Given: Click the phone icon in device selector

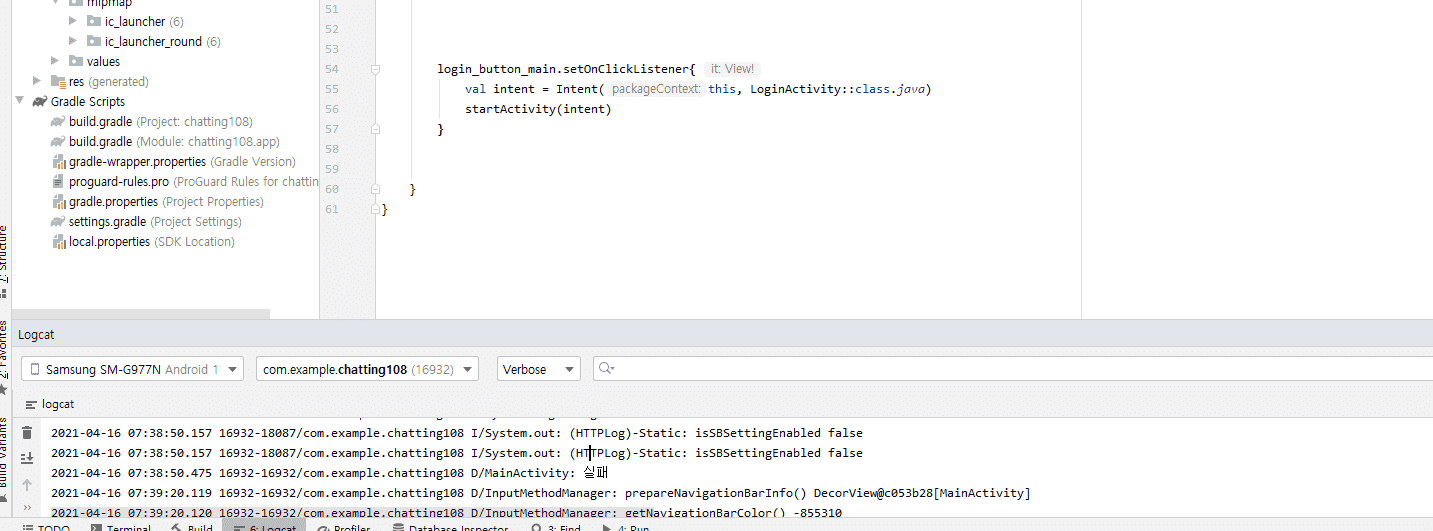Looking at the screenshot, I should click(35, 369).
